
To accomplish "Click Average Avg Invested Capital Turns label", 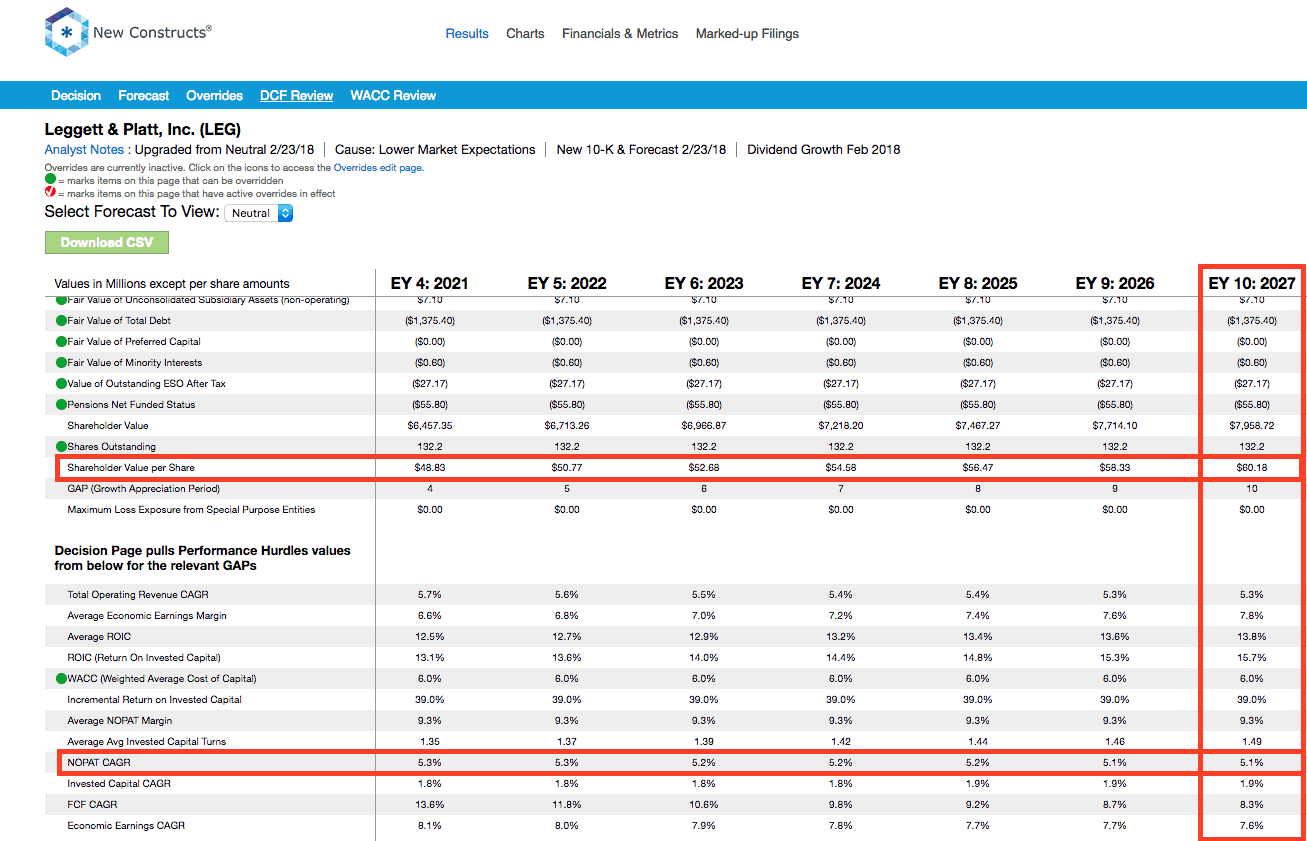I will [146, 742].
